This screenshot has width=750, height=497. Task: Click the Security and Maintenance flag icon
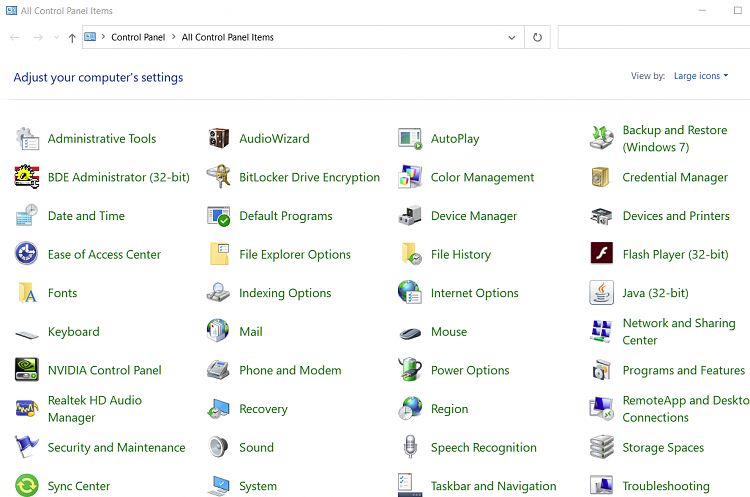pos(26,446)
